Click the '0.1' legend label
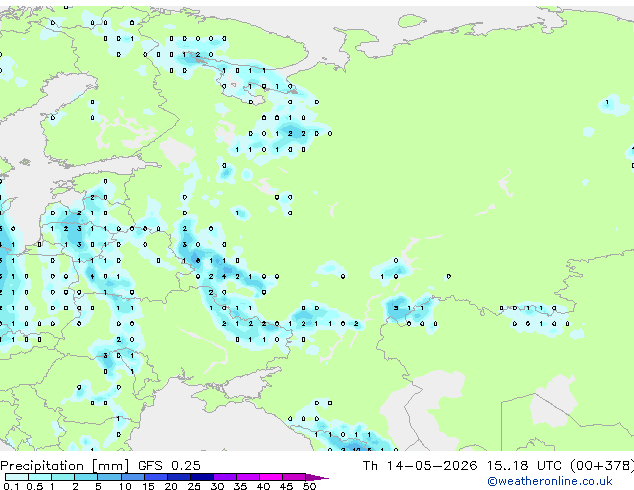The width and height of the screenshot is (634, 490). (11, 486)
